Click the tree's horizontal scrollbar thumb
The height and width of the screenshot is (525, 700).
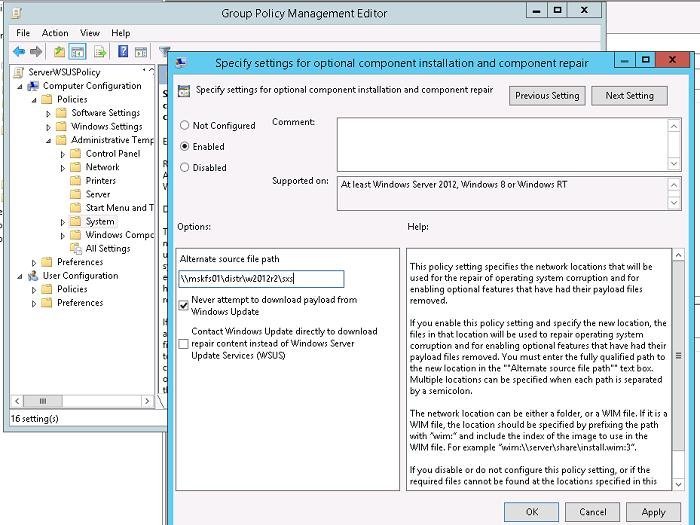coord(43,401)
